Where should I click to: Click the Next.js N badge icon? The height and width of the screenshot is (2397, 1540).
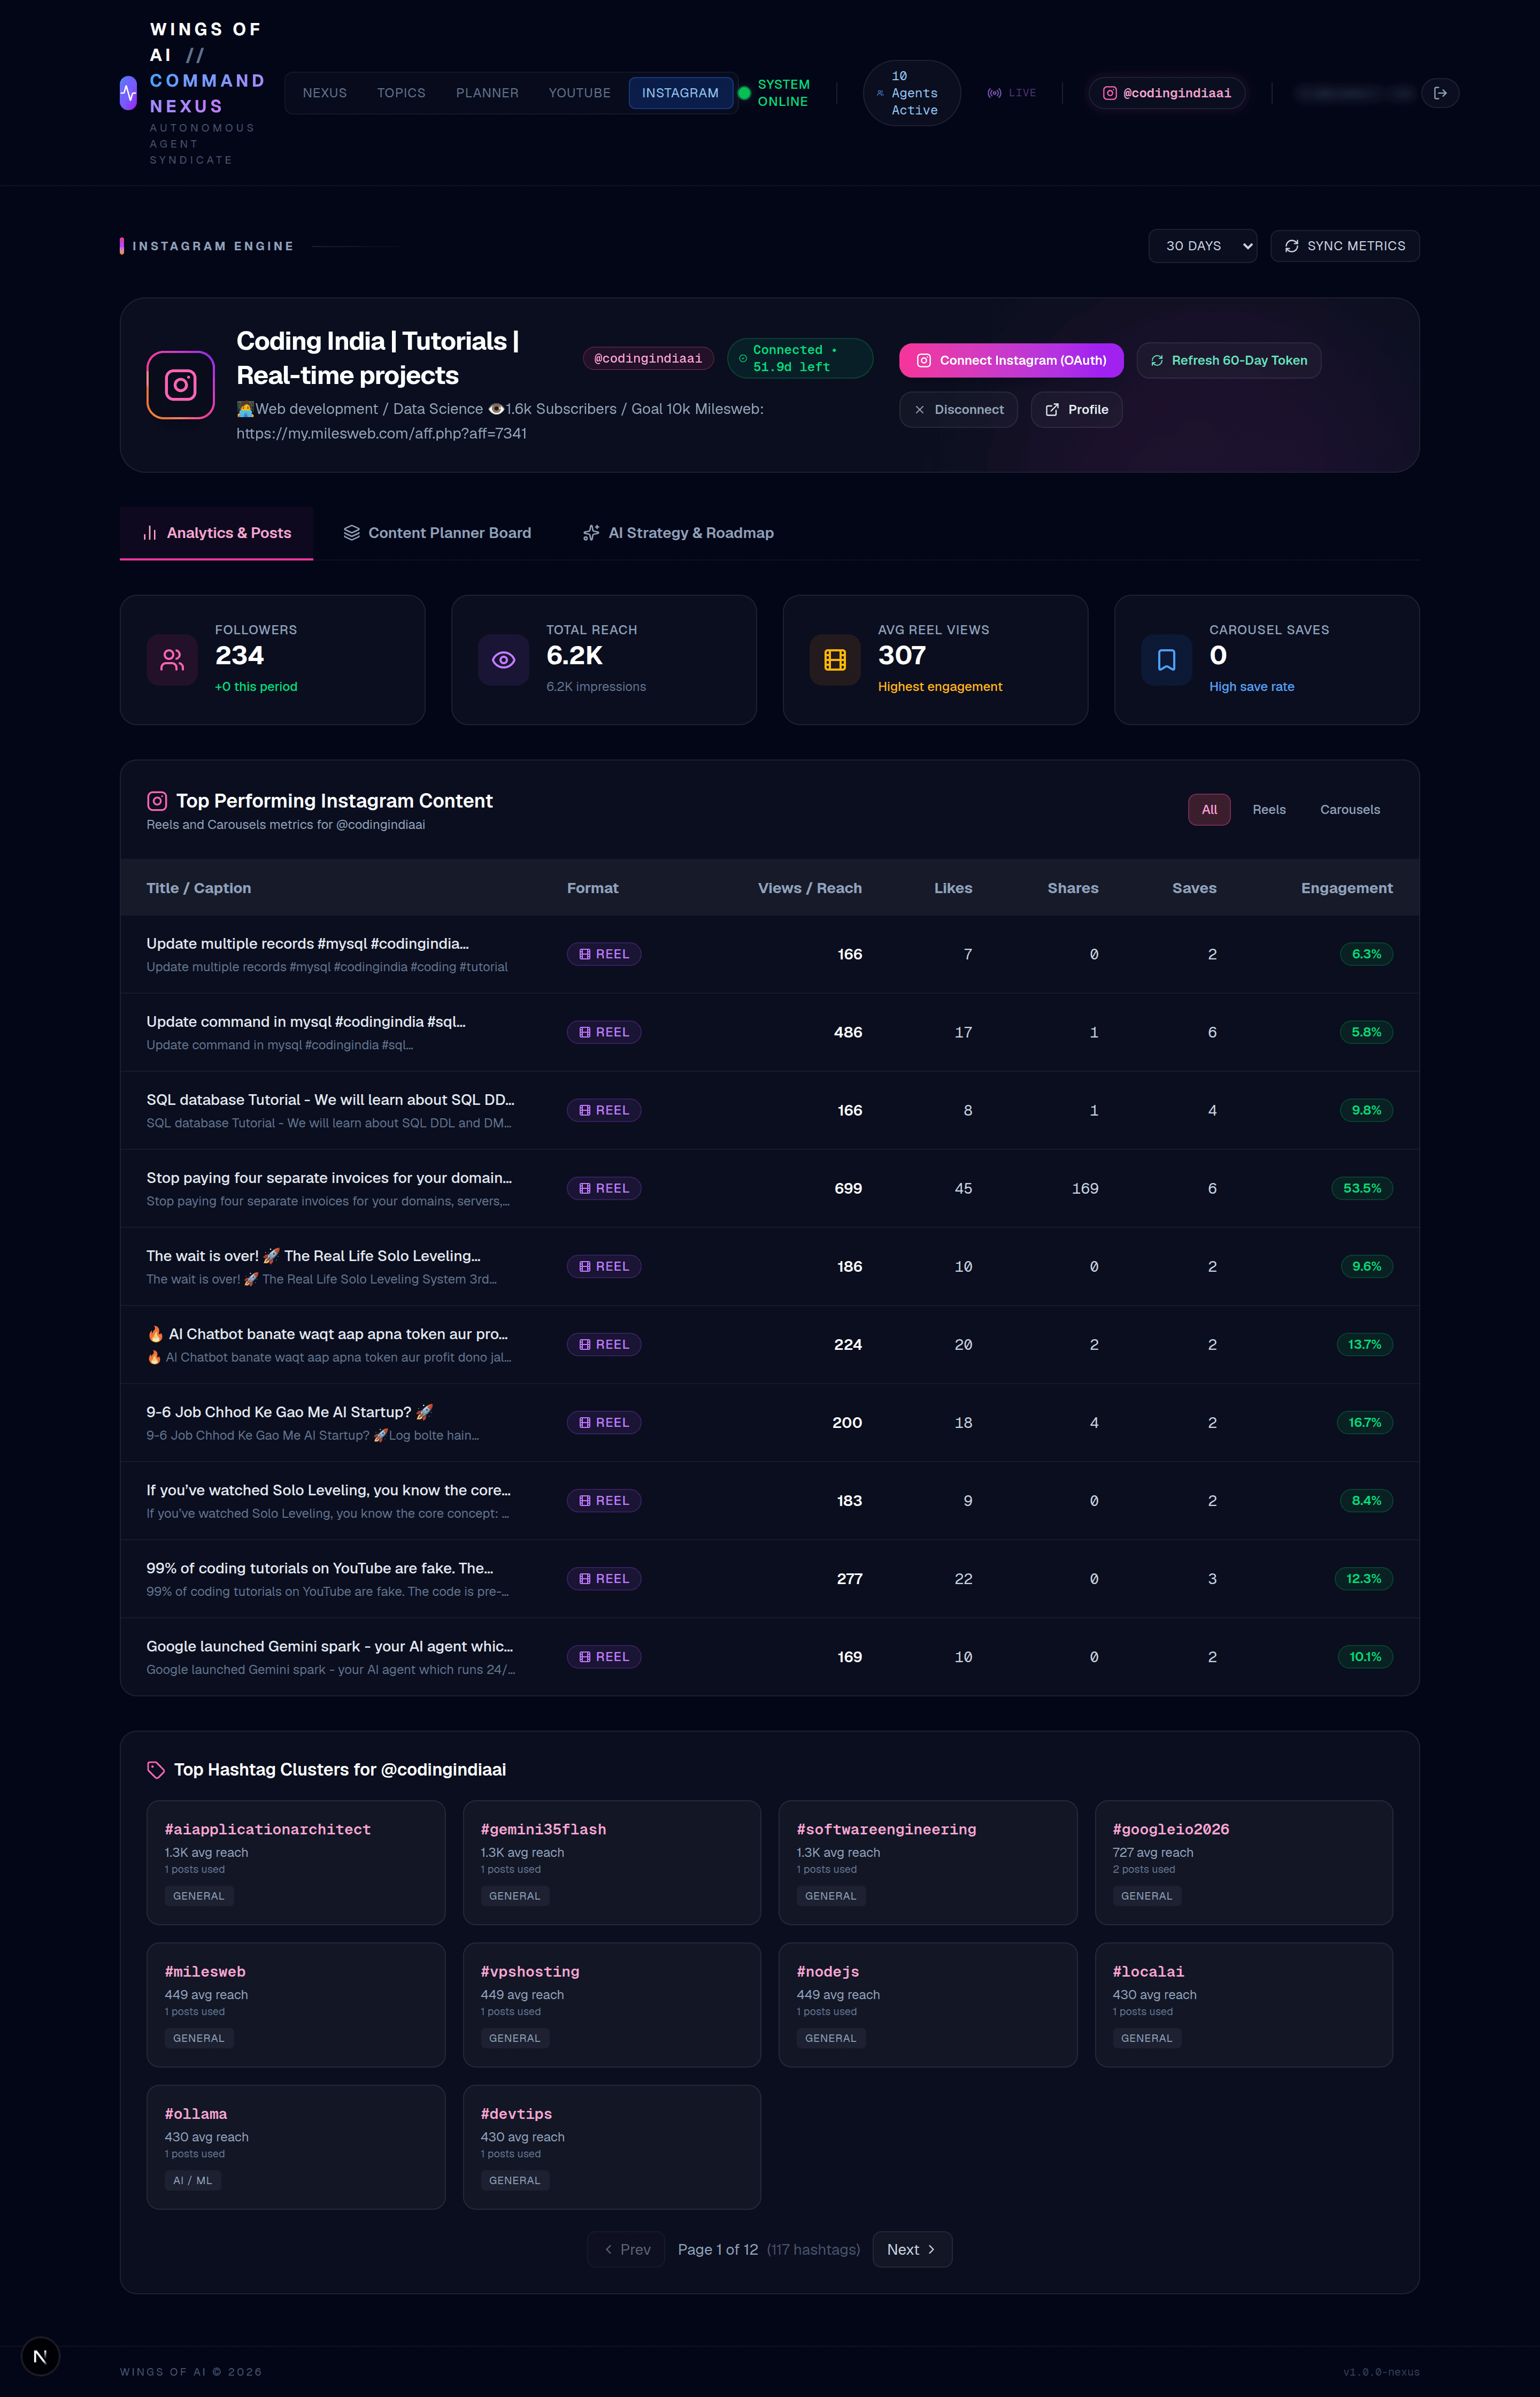coord(40,2357)
